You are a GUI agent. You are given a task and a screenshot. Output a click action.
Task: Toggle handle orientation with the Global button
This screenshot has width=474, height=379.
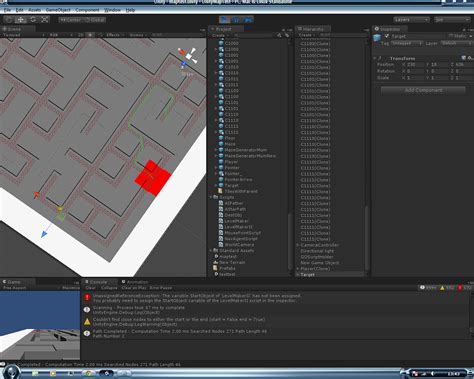pos(94,20)
